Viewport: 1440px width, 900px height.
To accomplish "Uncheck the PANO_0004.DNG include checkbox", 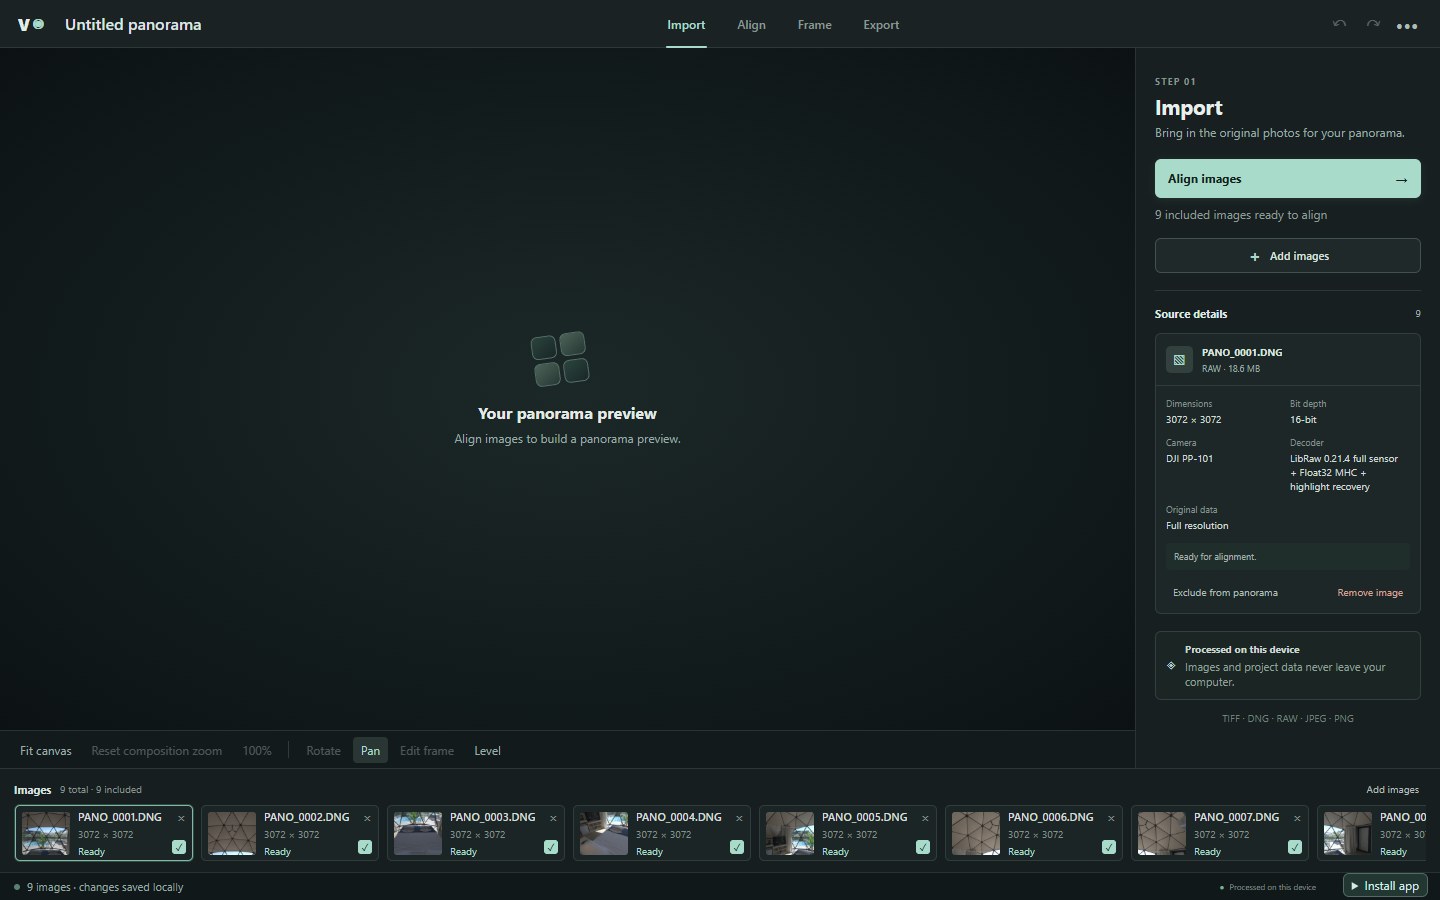I will [737, 847].
